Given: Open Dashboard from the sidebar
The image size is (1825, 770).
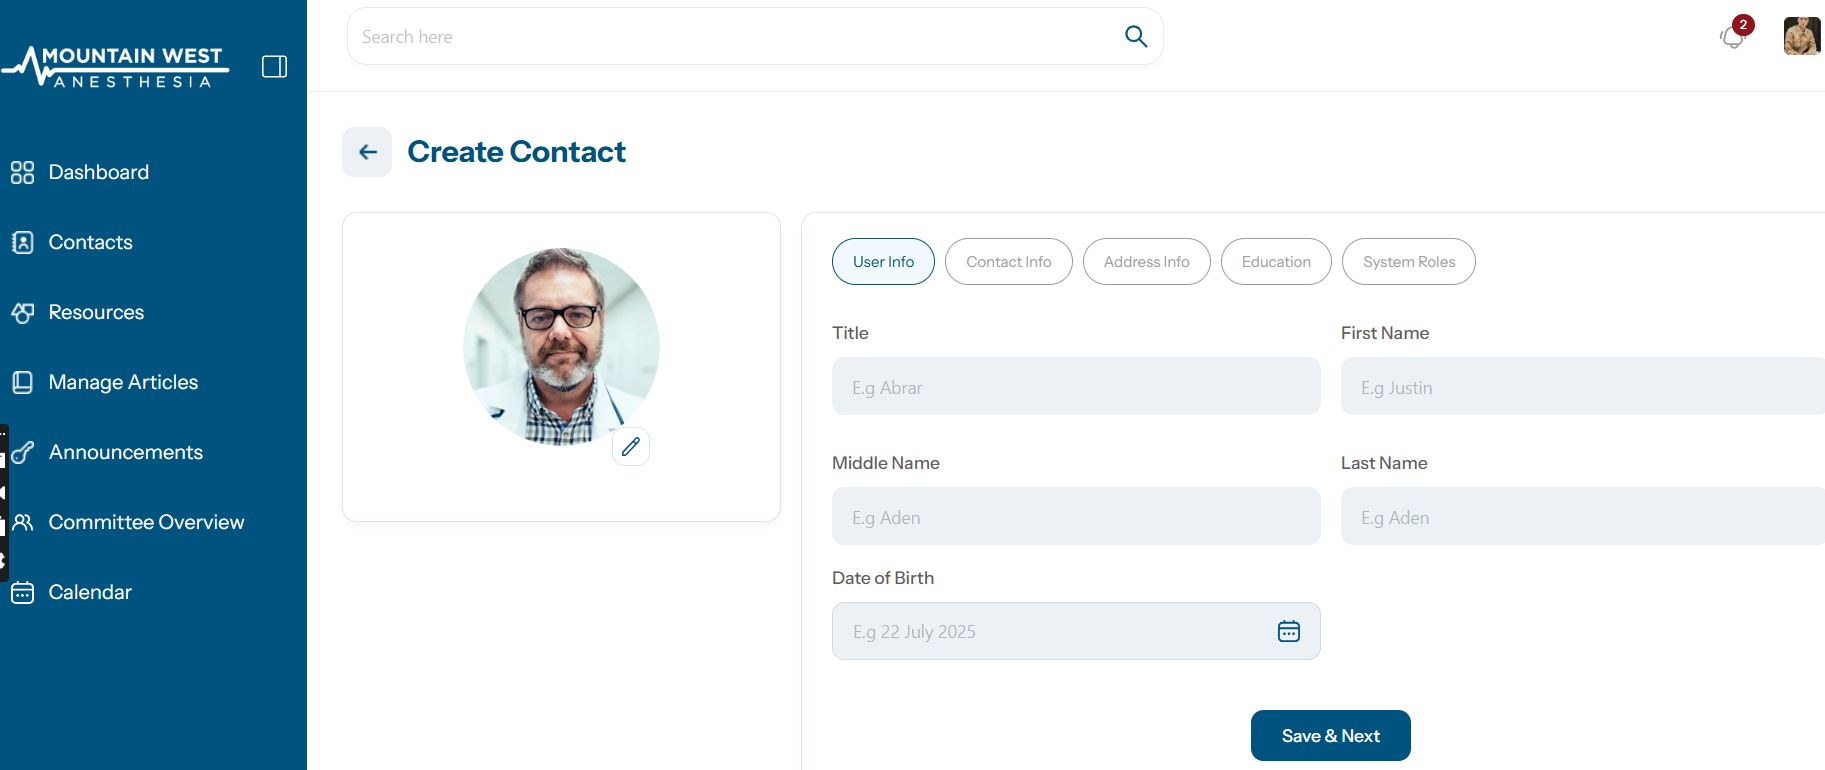Looking at the screenshot, I should pos(98,172).
